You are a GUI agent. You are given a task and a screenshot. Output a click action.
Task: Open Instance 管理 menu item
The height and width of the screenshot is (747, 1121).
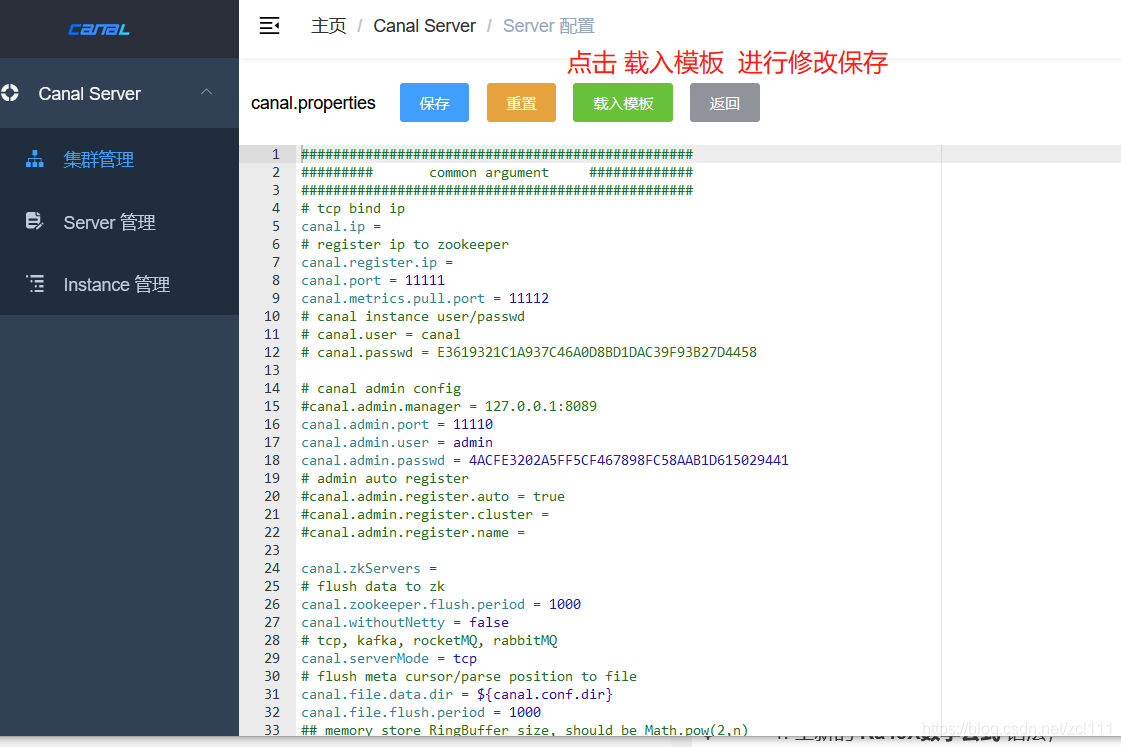pos(119,285)
